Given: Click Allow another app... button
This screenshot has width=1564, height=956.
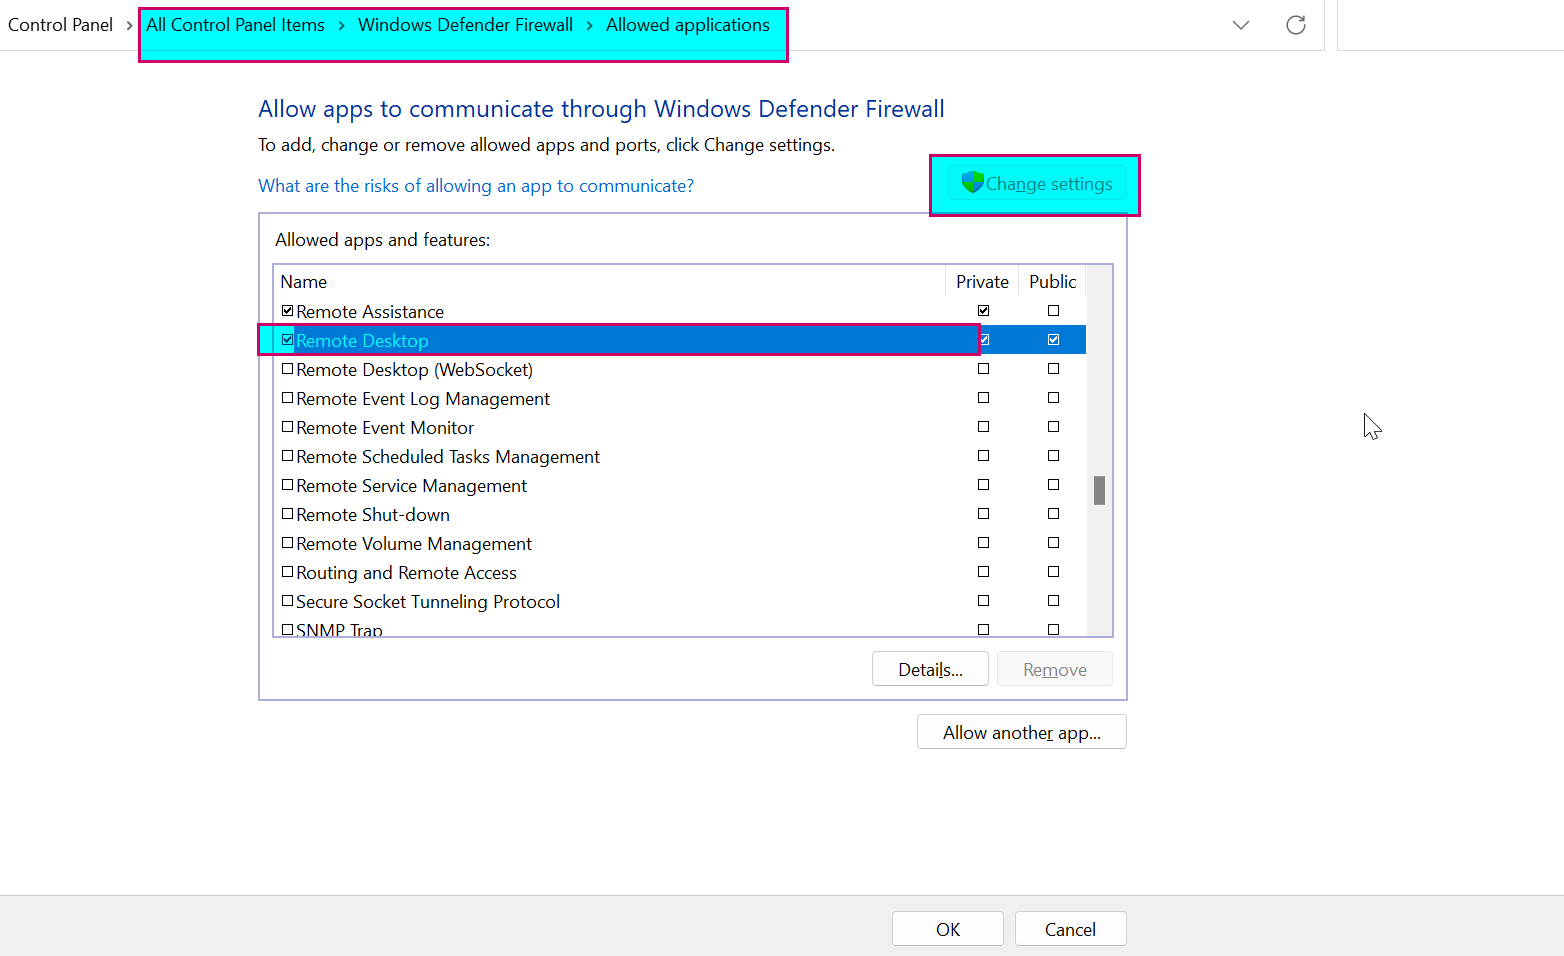Looking at the screenshot, I should click(x=1021, y=732).
